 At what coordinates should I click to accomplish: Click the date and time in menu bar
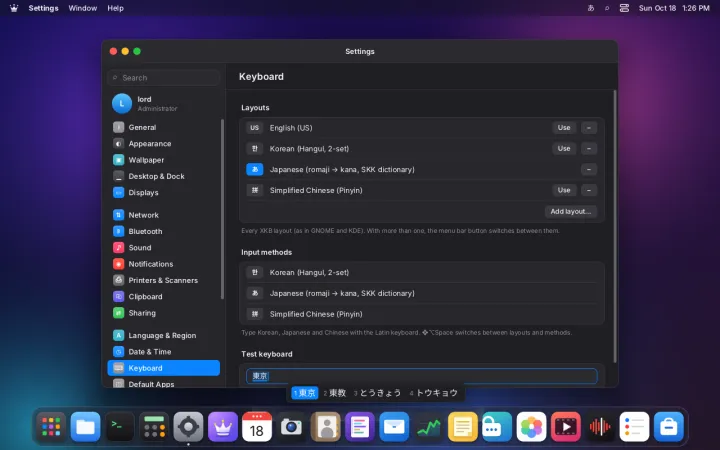pyautogui.click(x=674, y=8)
